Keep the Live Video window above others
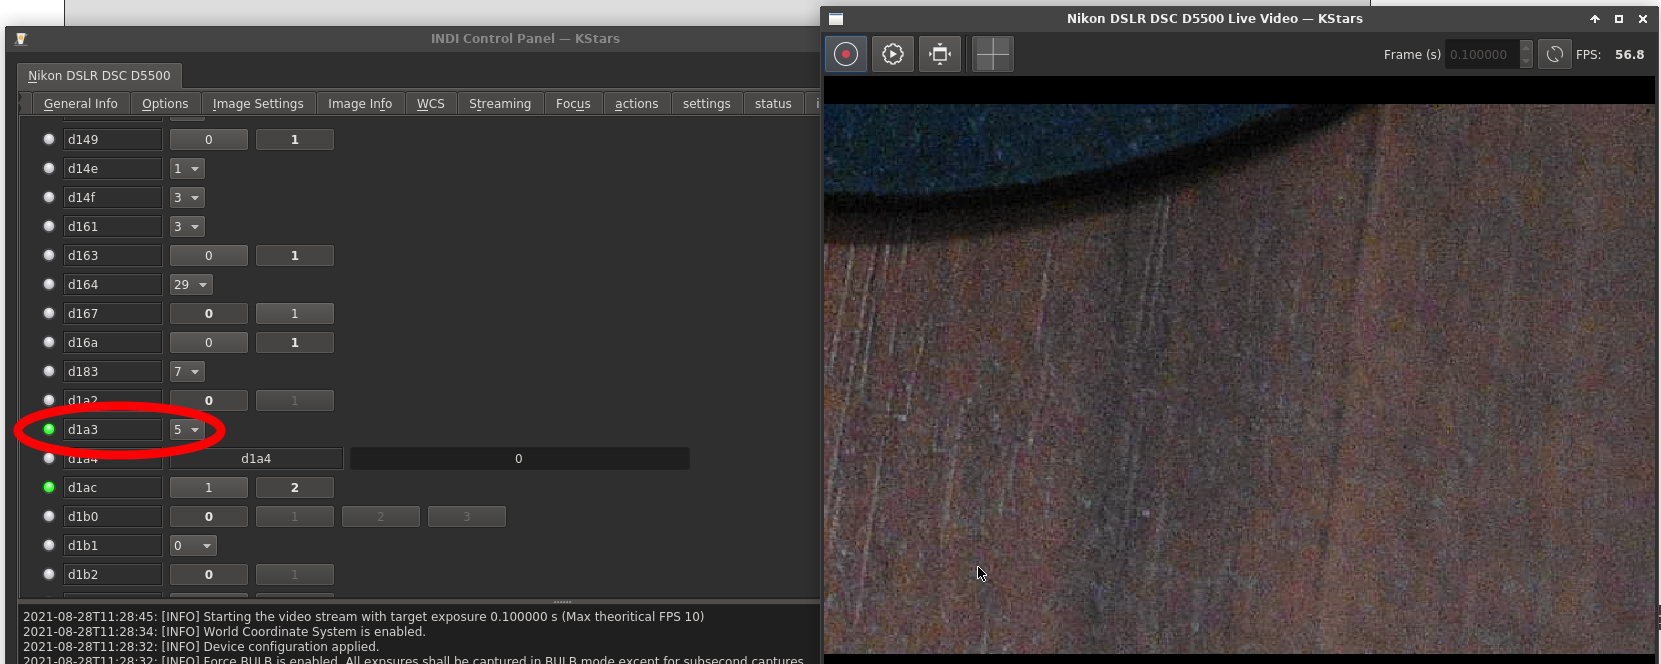The width and height of the screenshot is (1661, 664). [x=1595, y=19]
